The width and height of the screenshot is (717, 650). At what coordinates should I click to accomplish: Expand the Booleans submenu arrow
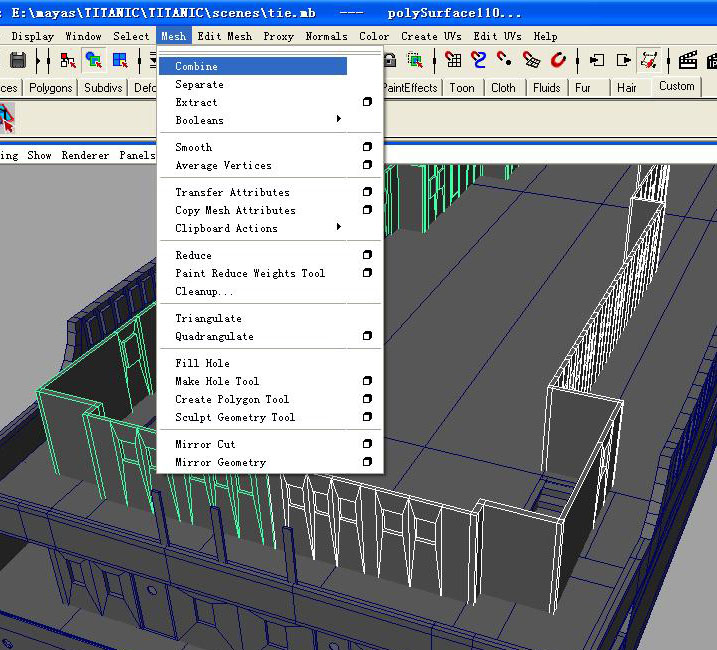pos(339,119)
